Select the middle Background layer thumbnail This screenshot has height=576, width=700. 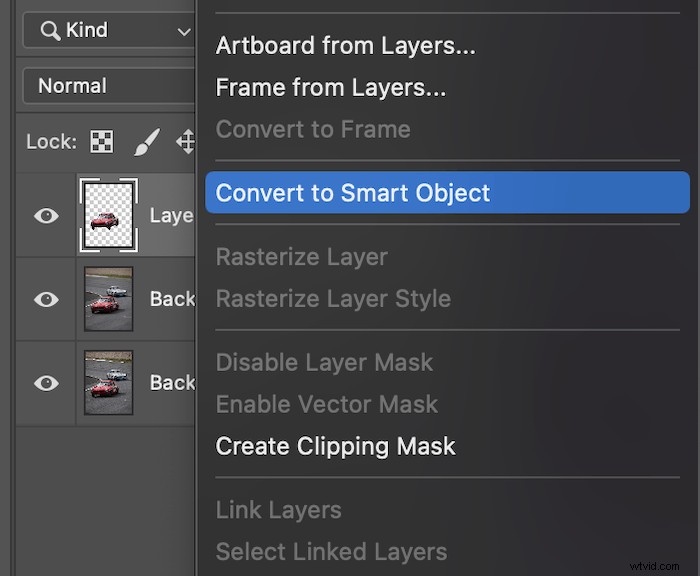pyautogui.click(x=108, y=299)
